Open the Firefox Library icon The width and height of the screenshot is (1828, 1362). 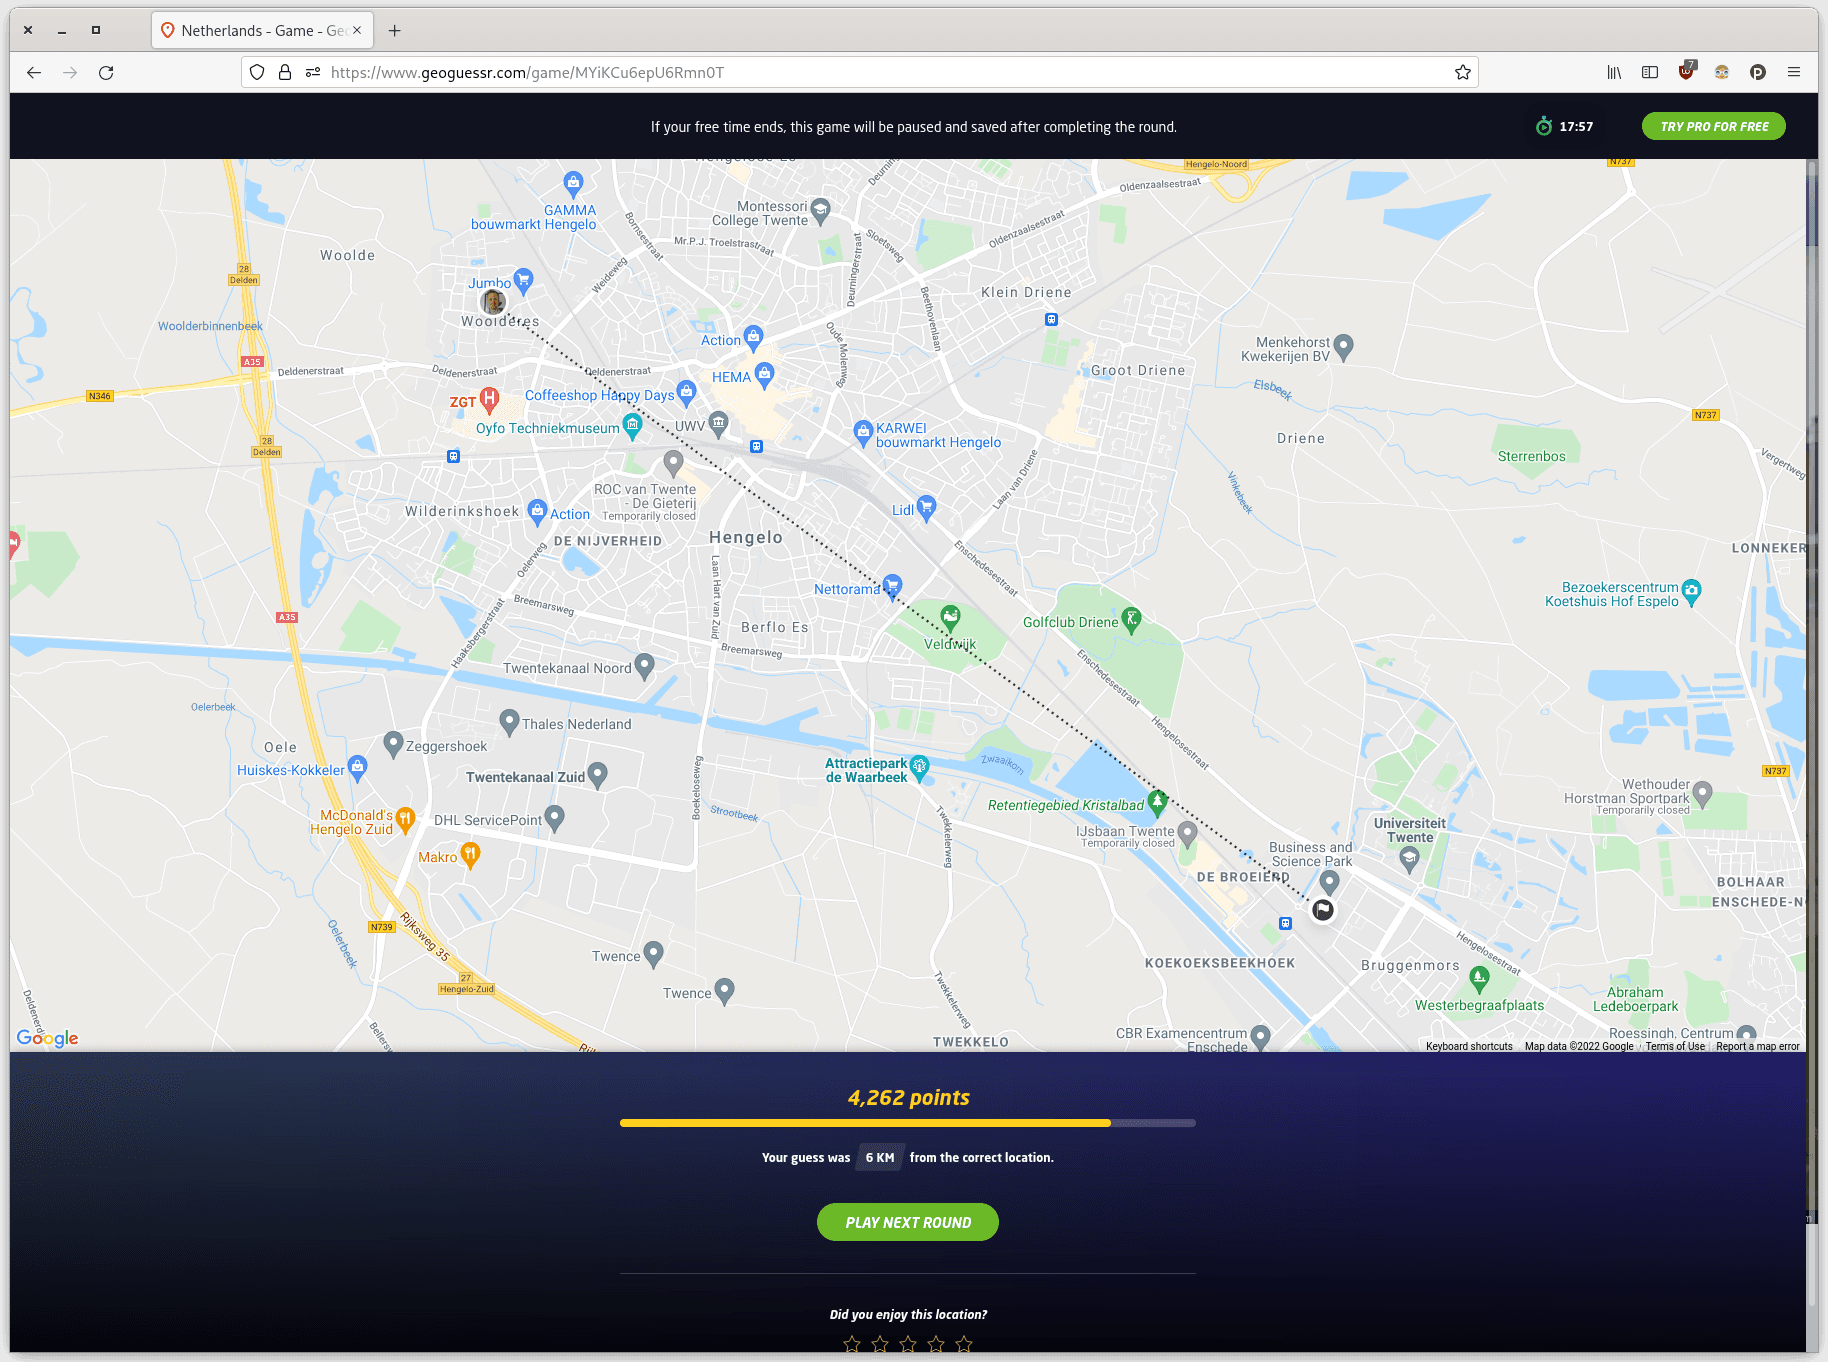pyautogui.click(x=1614, y=72)
